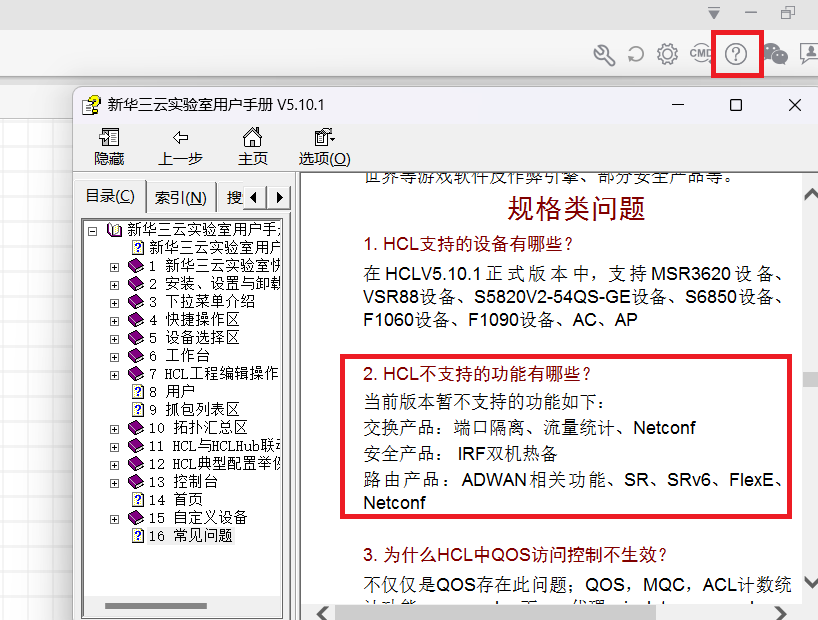This screenshot has height=620, width=818.
Task: Click the CMD console icon in HCL toolbar
Action: pyautogui.click(x=700, y=53)
